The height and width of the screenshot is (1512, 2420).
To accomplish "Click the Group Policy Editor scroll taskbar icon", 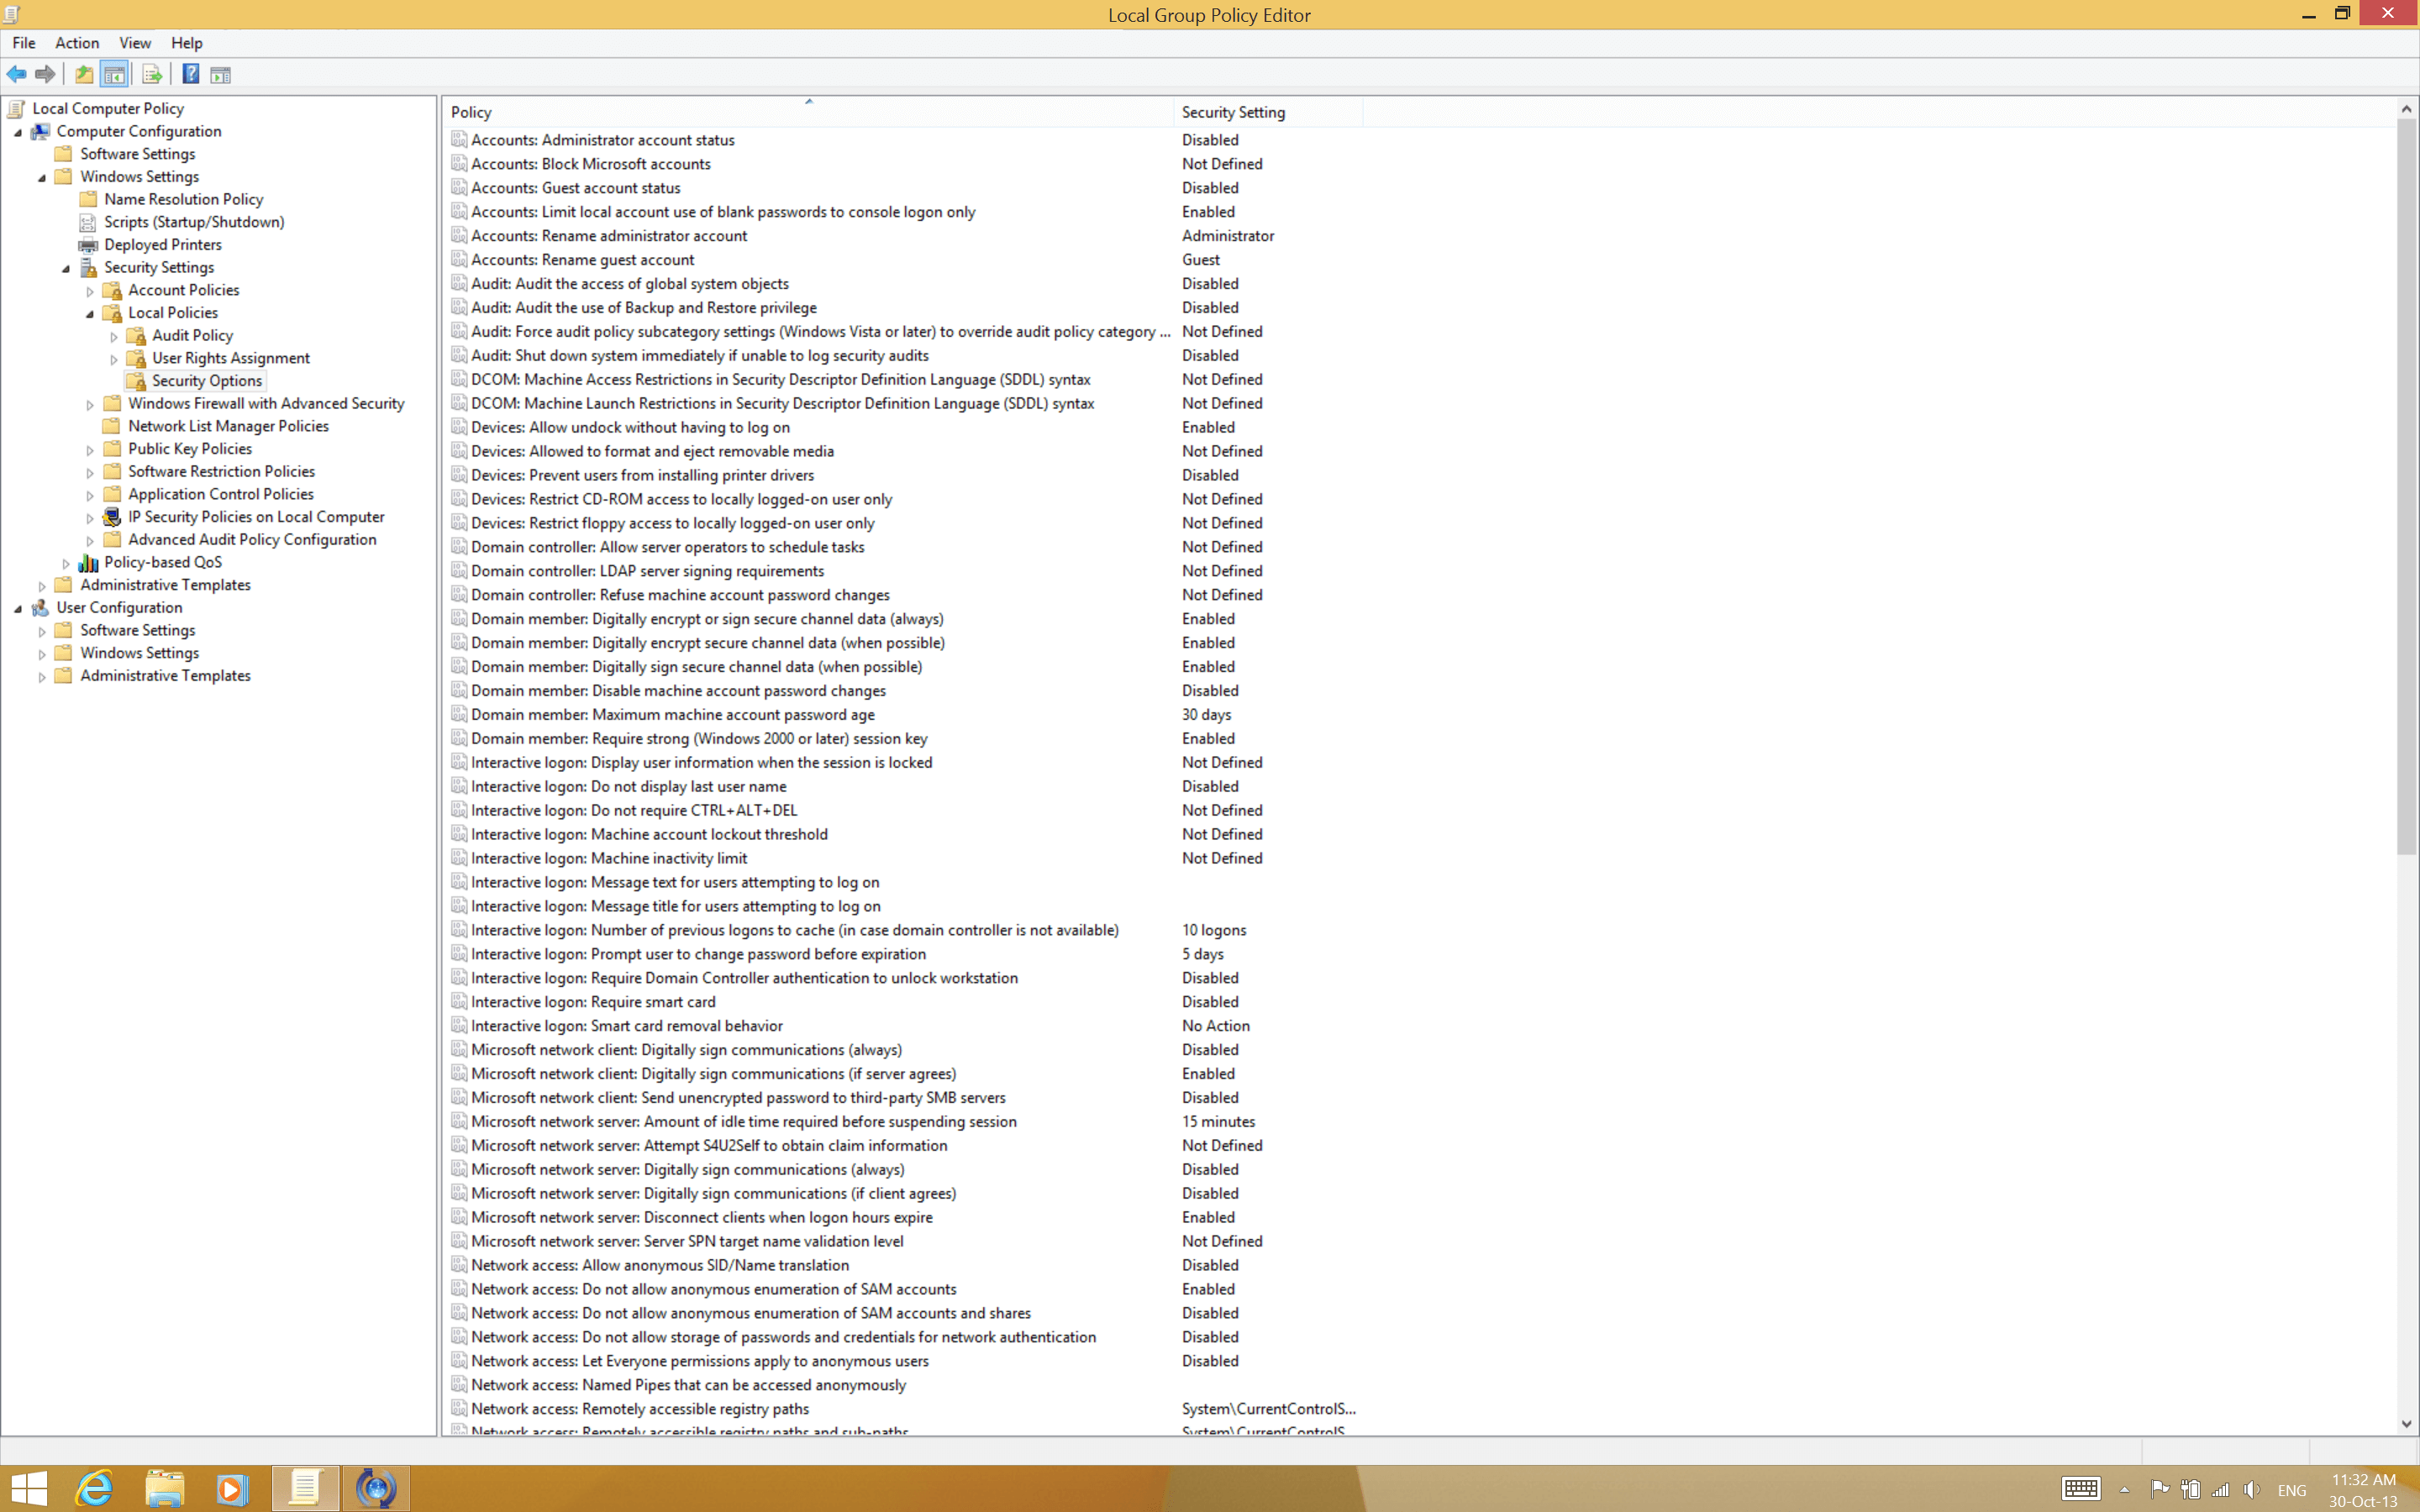I will (x=305, y=1489).
